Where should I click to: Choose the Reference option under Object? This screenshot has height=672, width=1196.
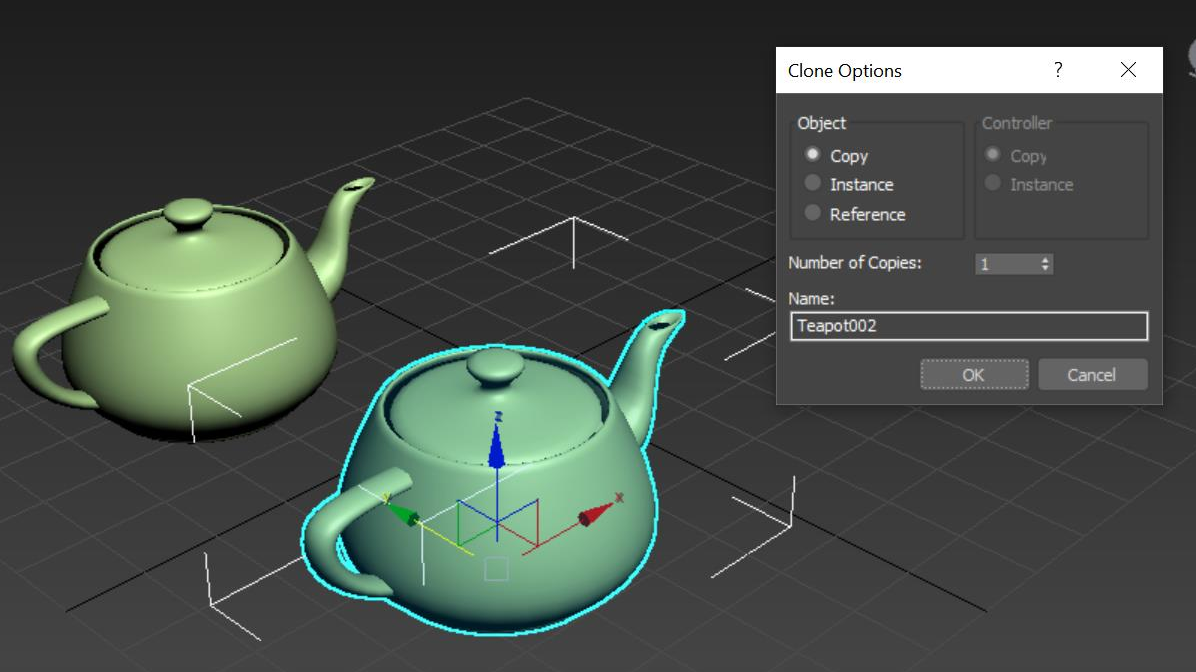[x=812, y=214]
